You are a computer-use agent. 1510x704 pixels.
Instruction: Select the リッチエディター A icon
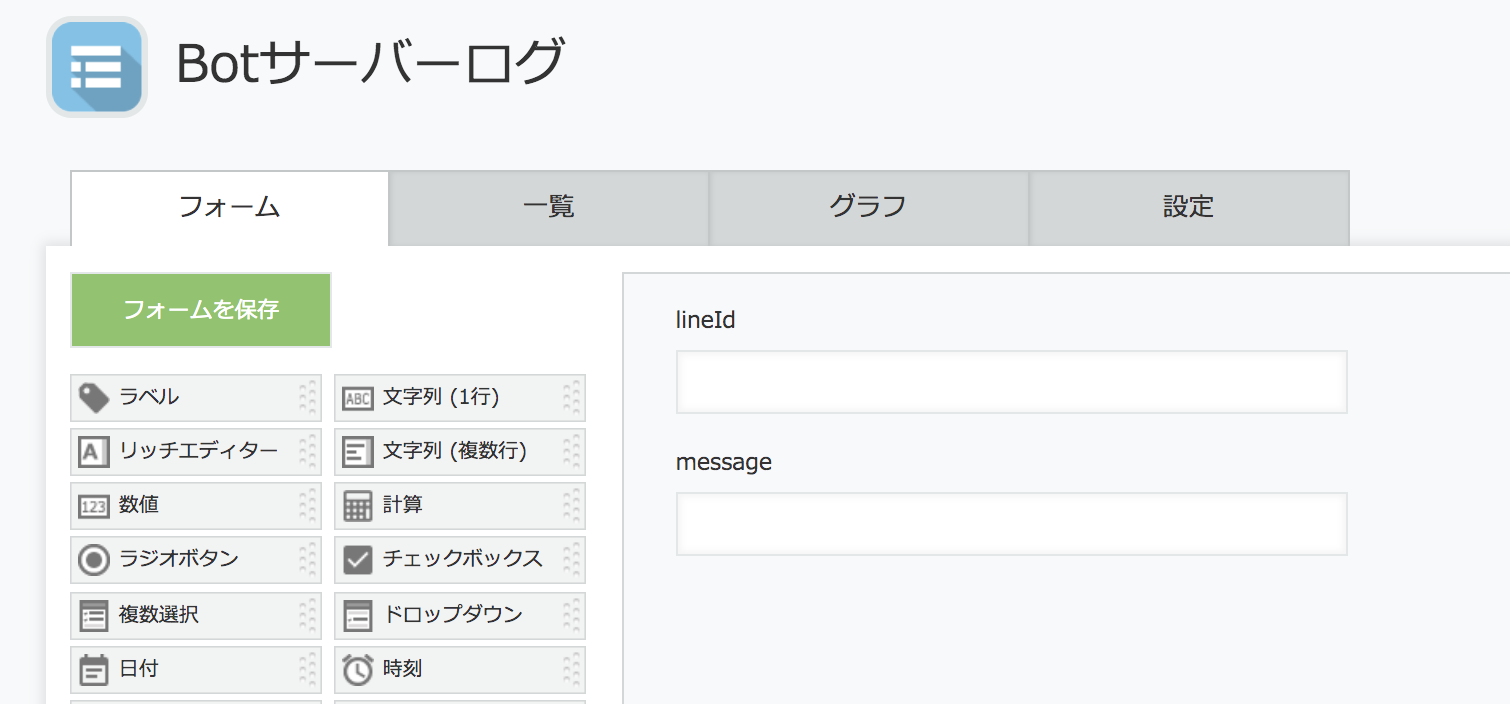93,452
